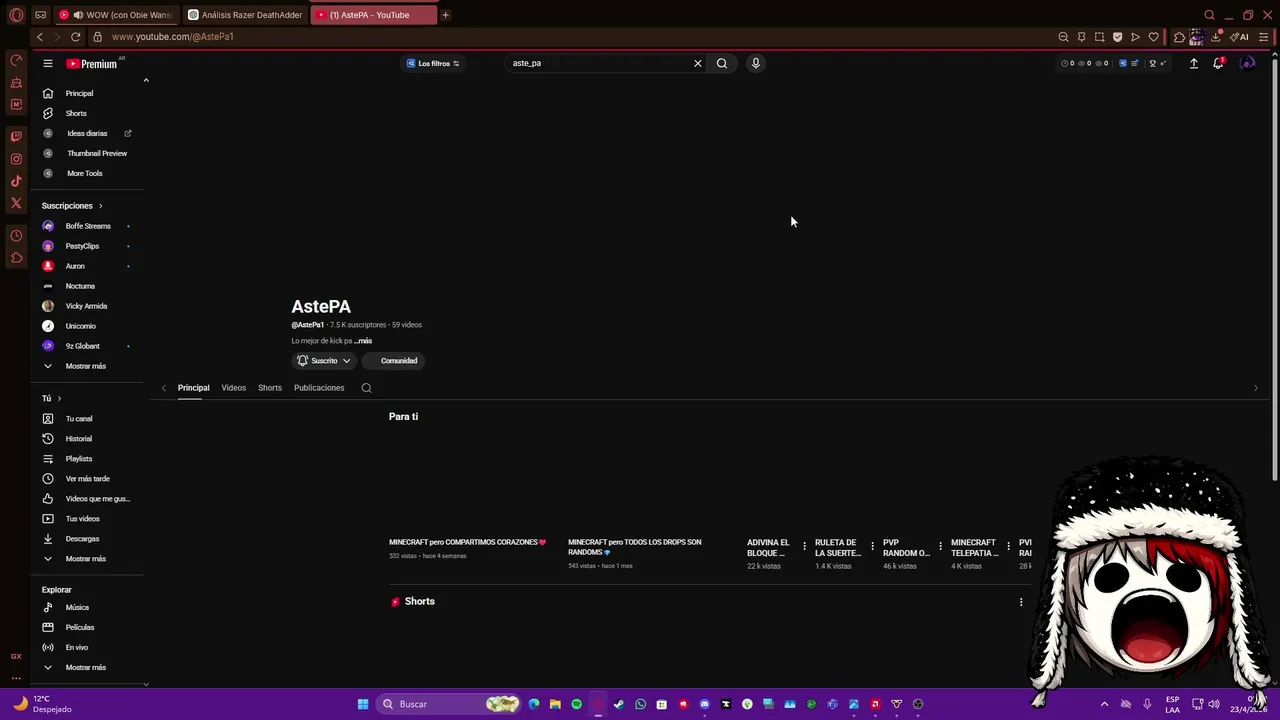
Task: Open Playlists in sidebar
Action: click(x=79, y=459)
